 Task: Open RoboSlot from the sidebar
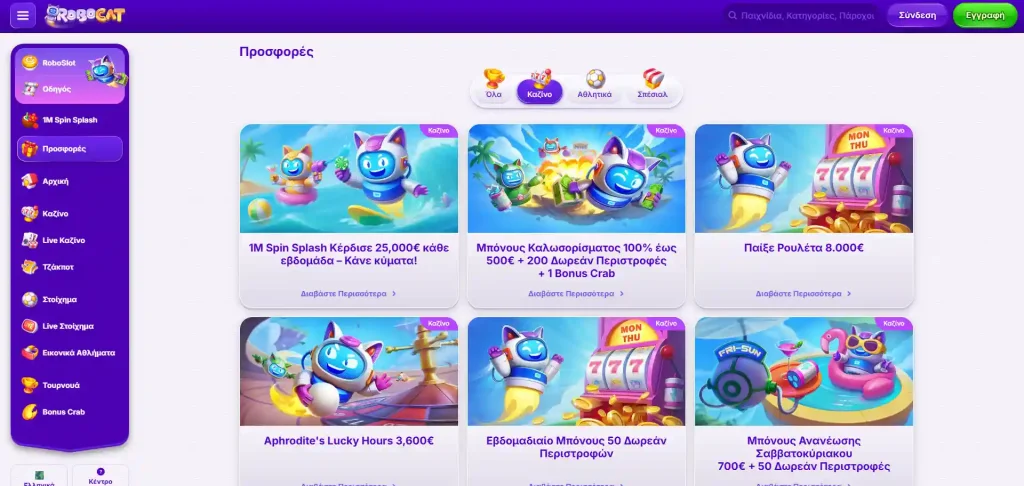[59, 63]
